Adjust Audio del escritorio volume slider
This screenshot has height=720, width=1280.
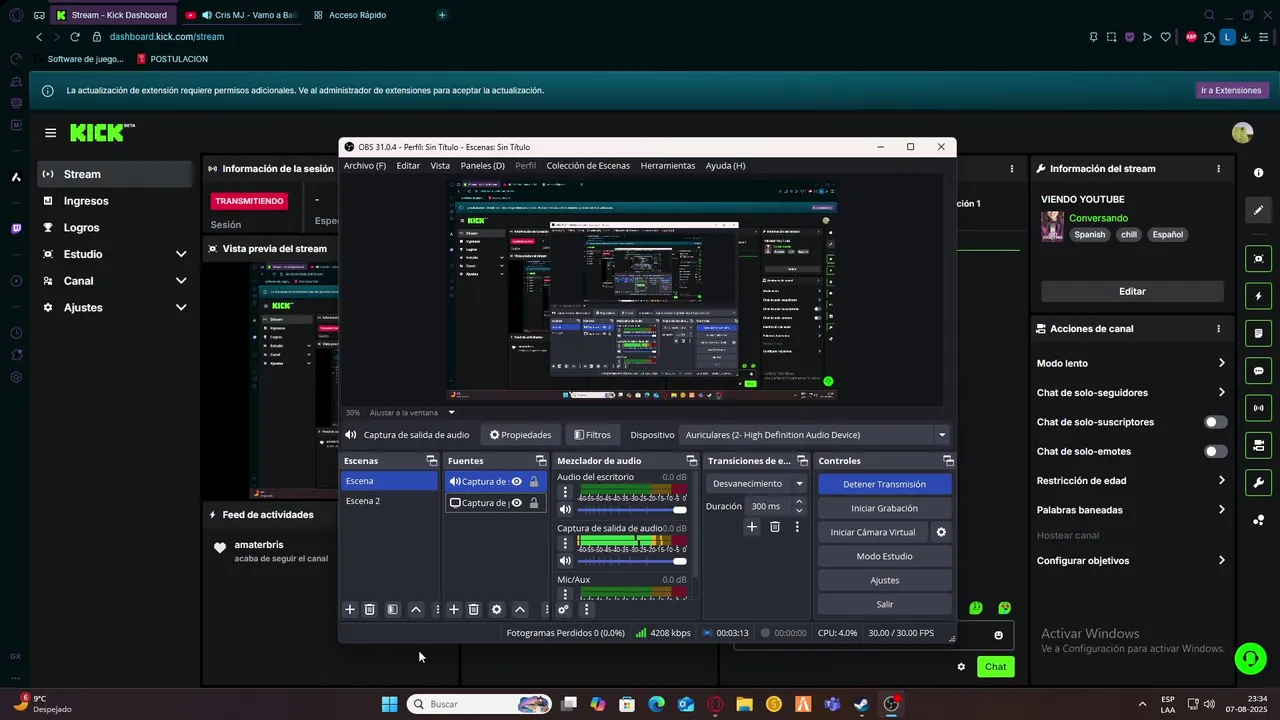coord(632,510)
